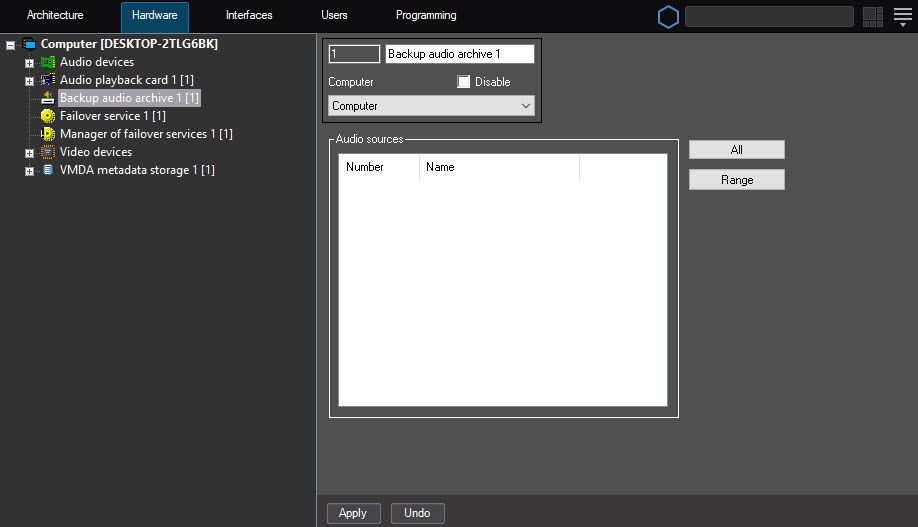Switch to the Architecture tab
Screen dimensions: 918x527
click(x=55, y=16)
